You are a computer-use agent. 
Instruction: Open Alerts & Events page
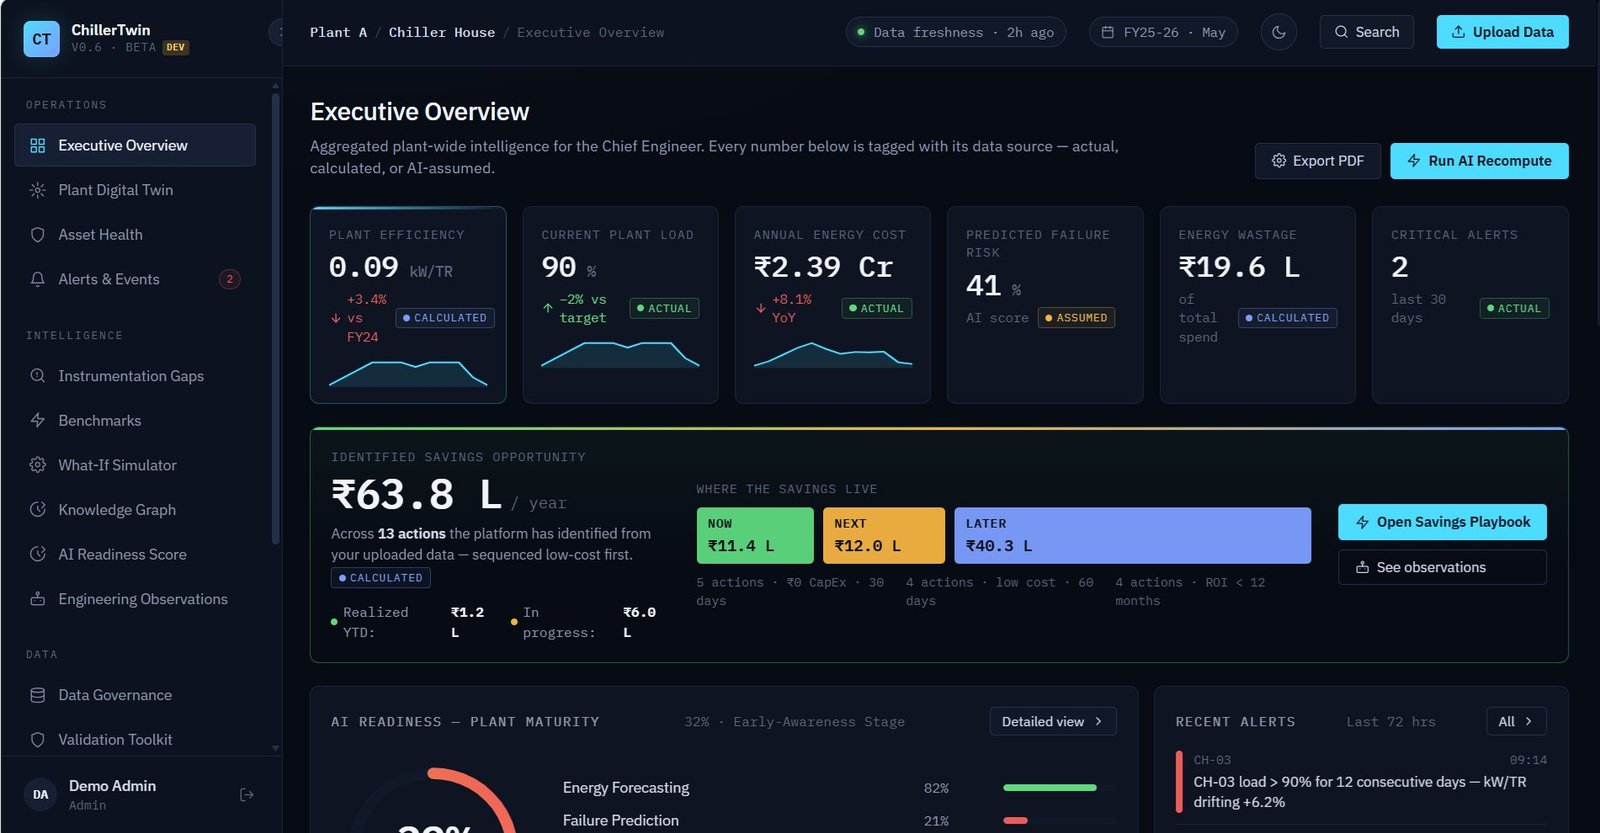click(135, 279)
